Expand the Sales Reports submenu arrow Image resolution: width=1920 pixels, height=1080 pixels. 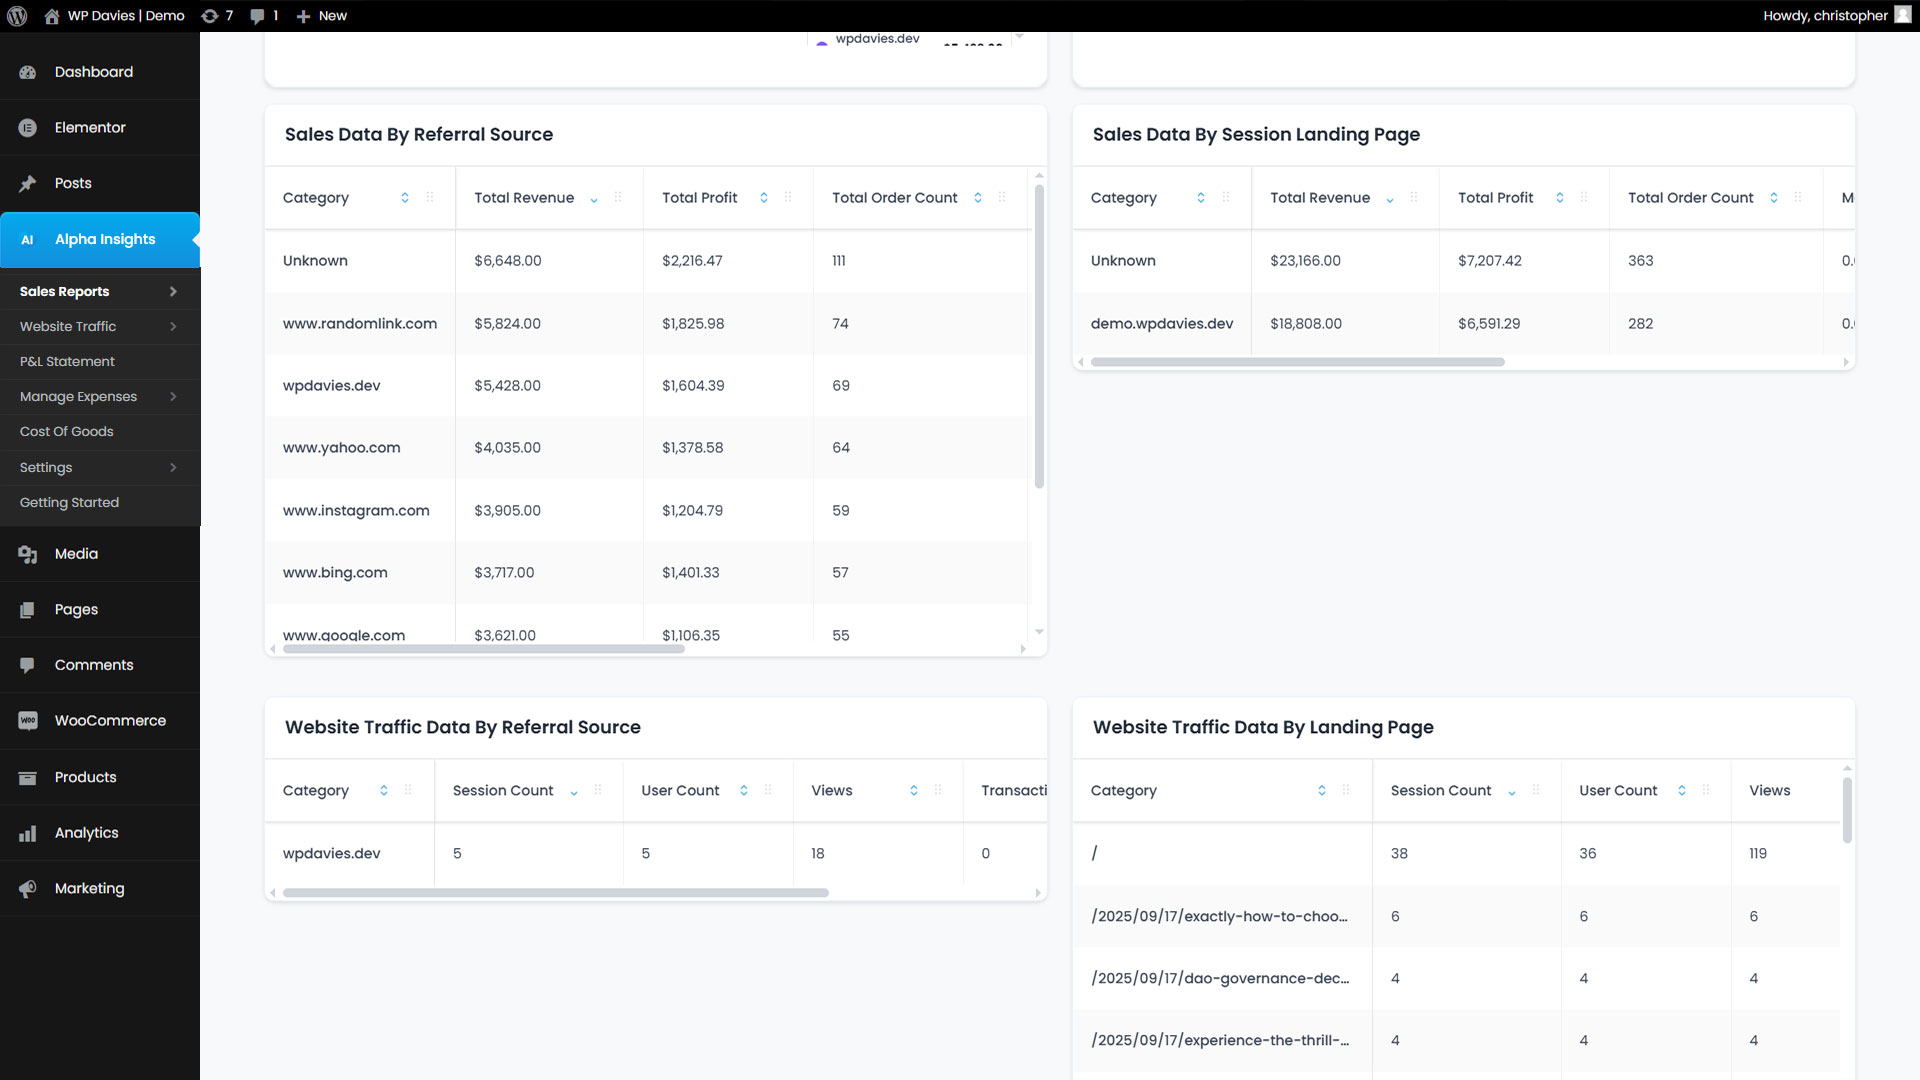pyautogui.click(x=173, y=292)
